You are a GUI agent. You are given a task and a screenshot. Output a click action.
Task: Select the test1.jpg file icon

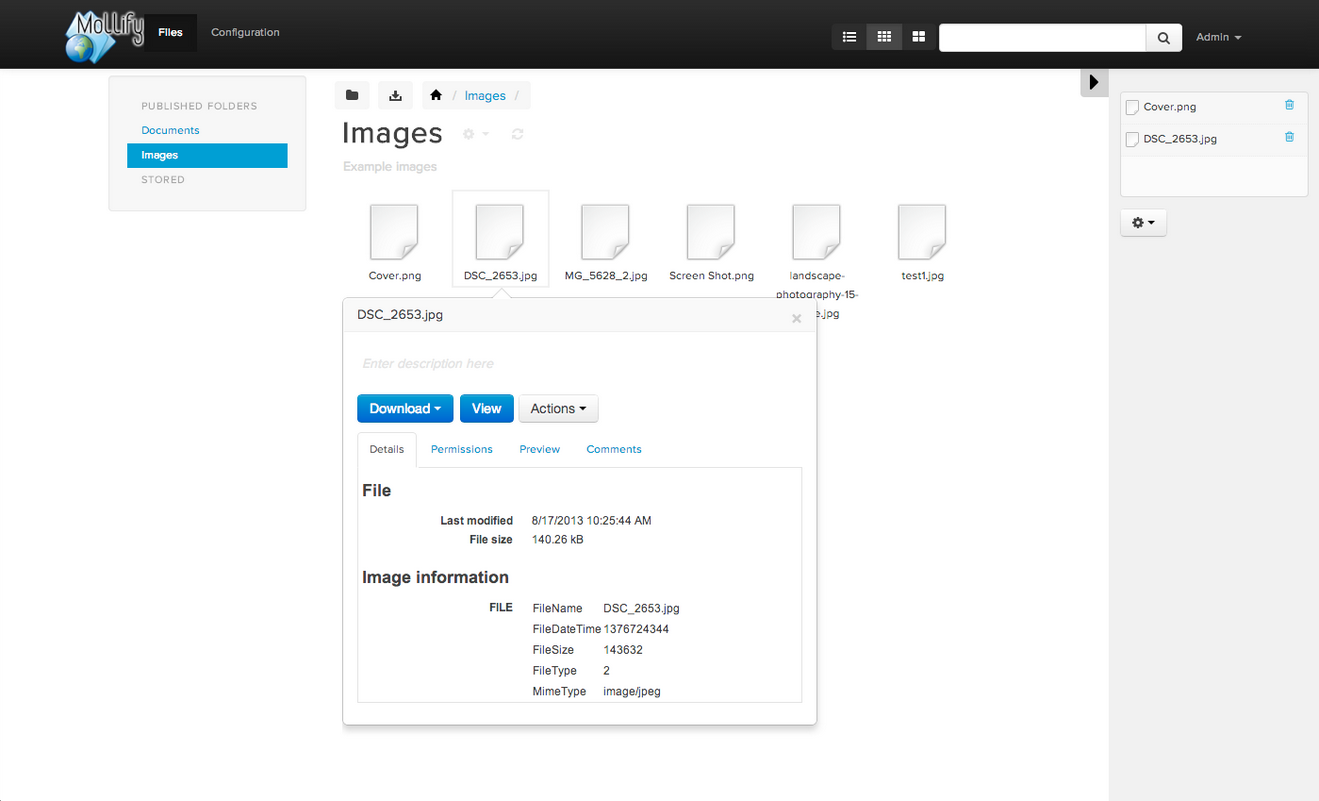pos(922,232)
